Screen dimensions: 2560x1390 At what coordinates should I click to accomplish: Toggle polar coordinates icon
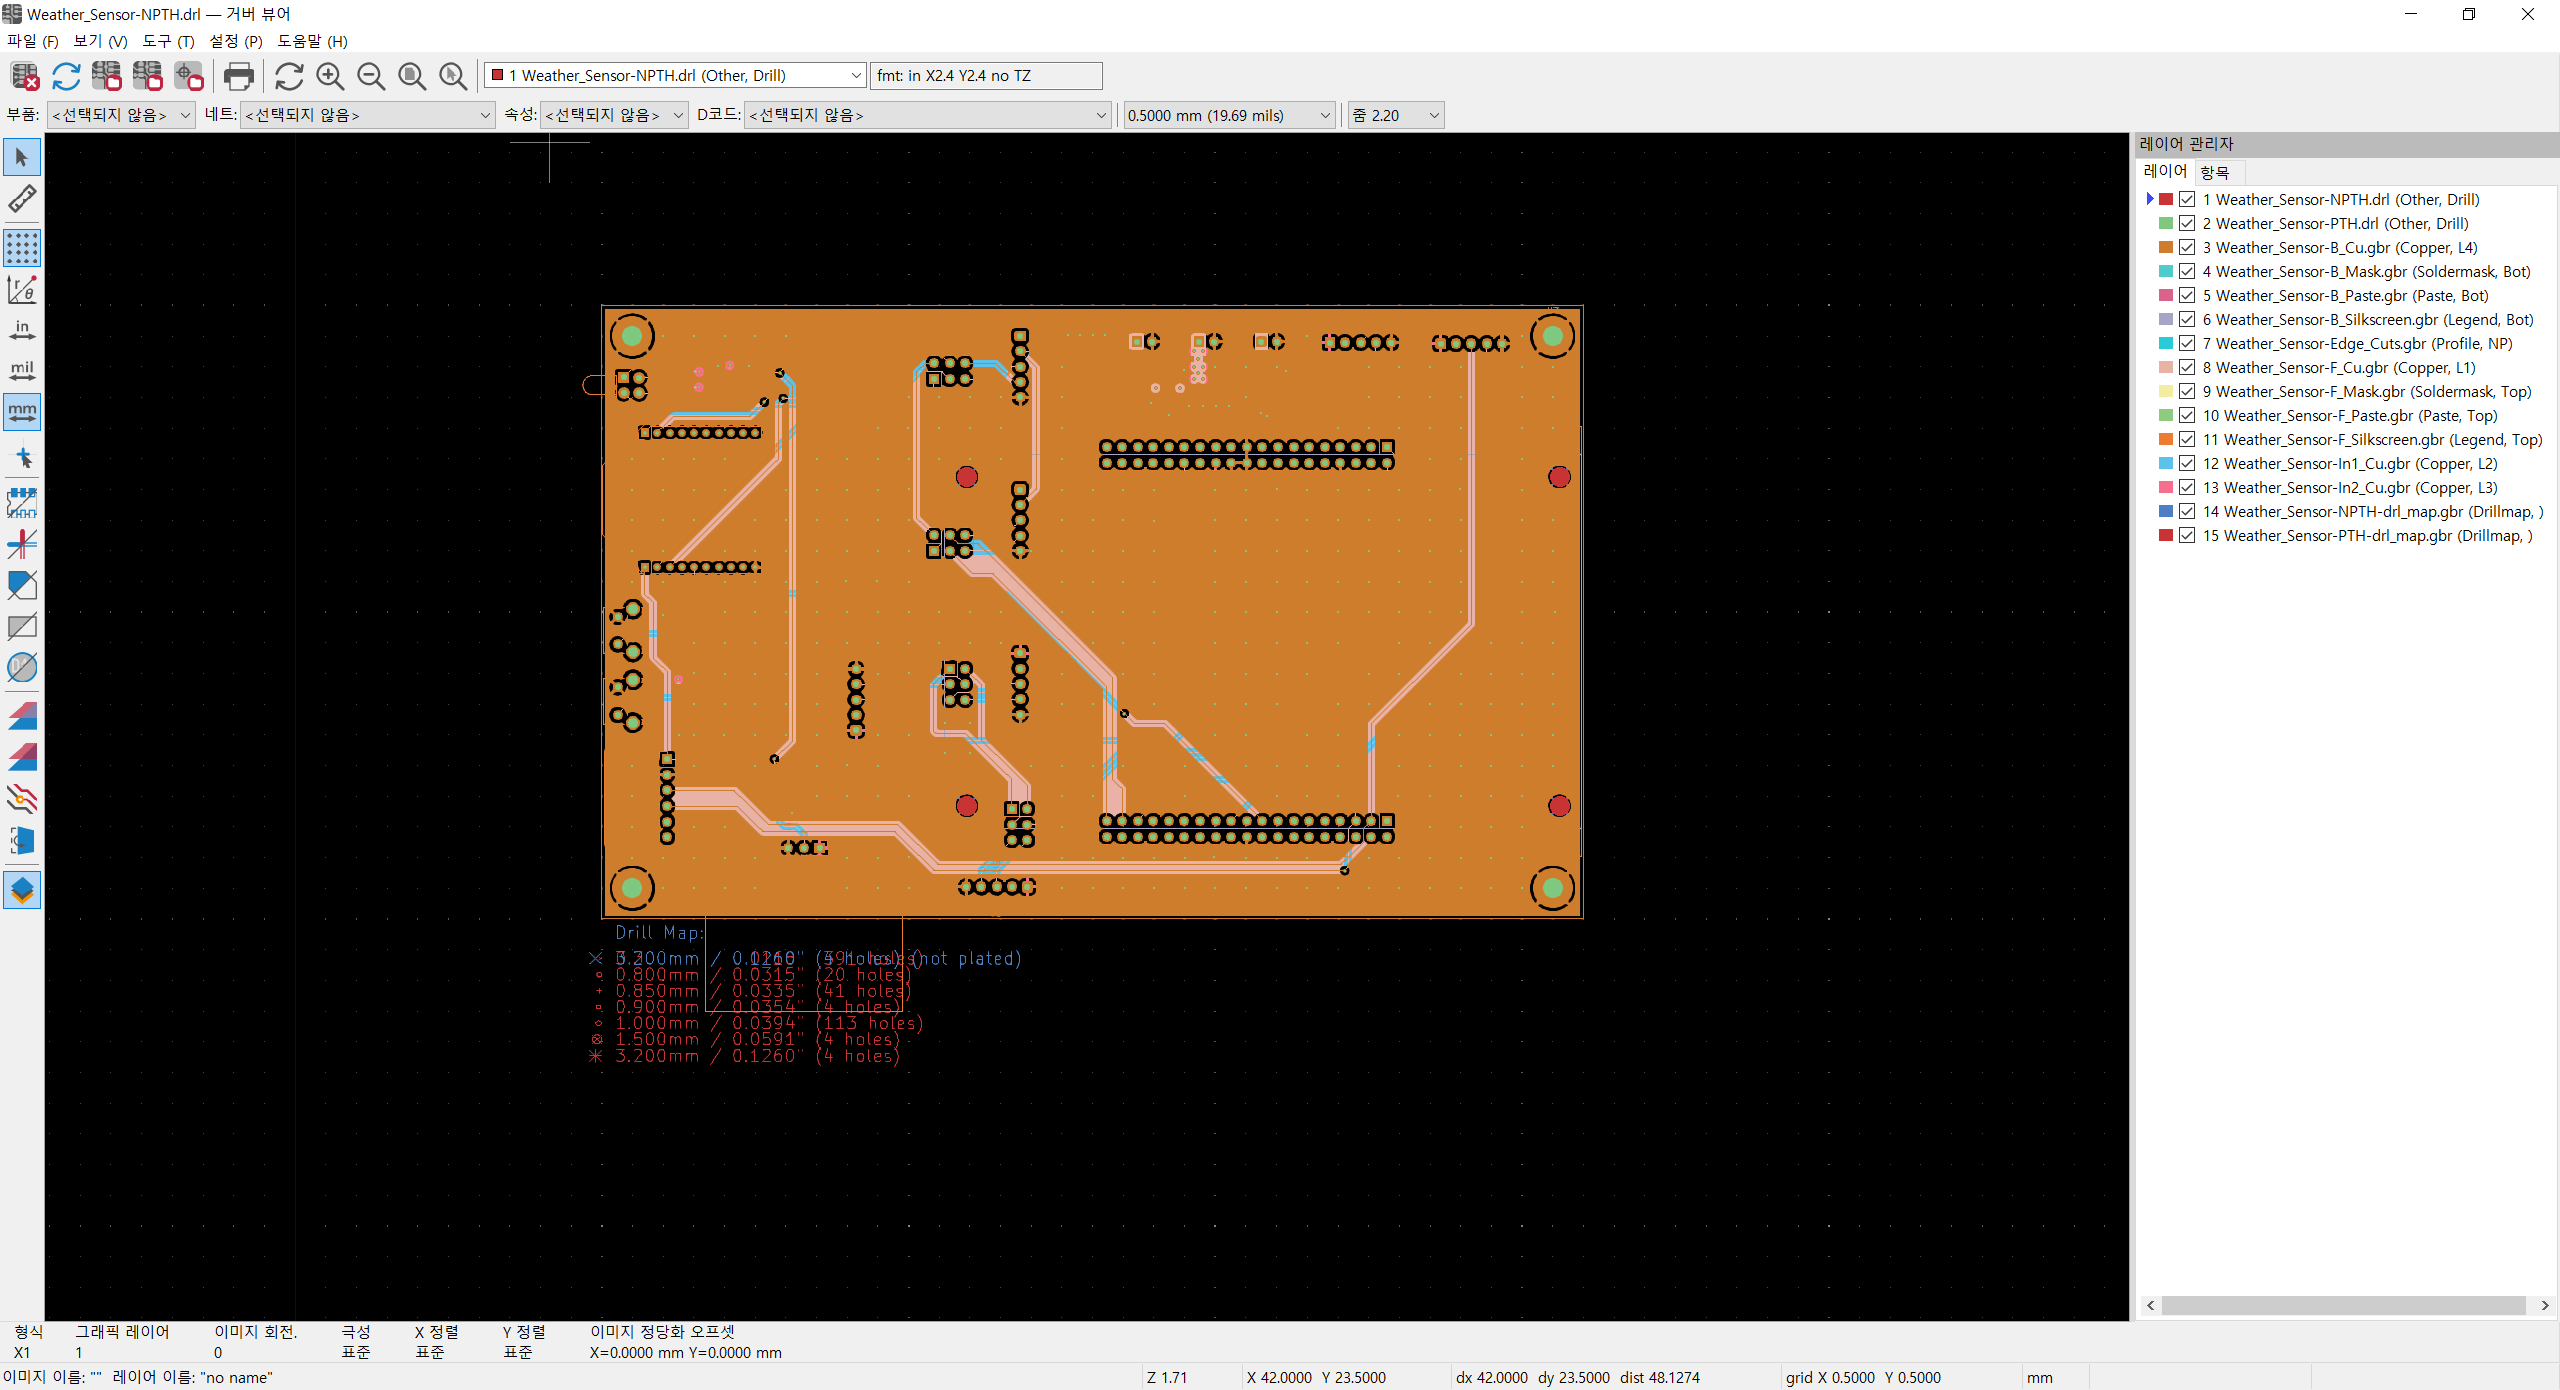click(22, 289)
